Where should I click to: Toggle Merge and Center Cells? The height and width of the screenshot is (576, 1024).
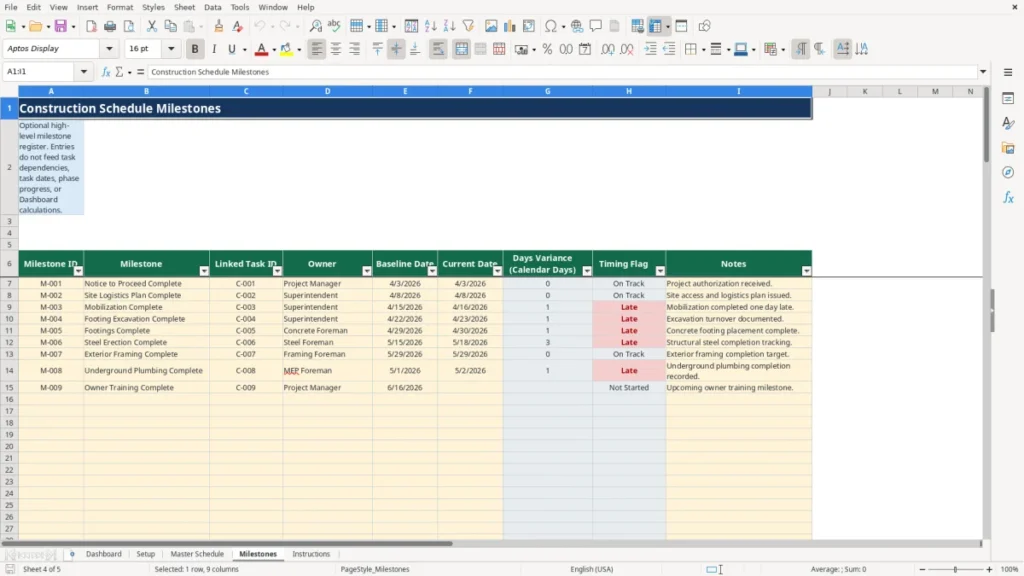tap(461, 49)
